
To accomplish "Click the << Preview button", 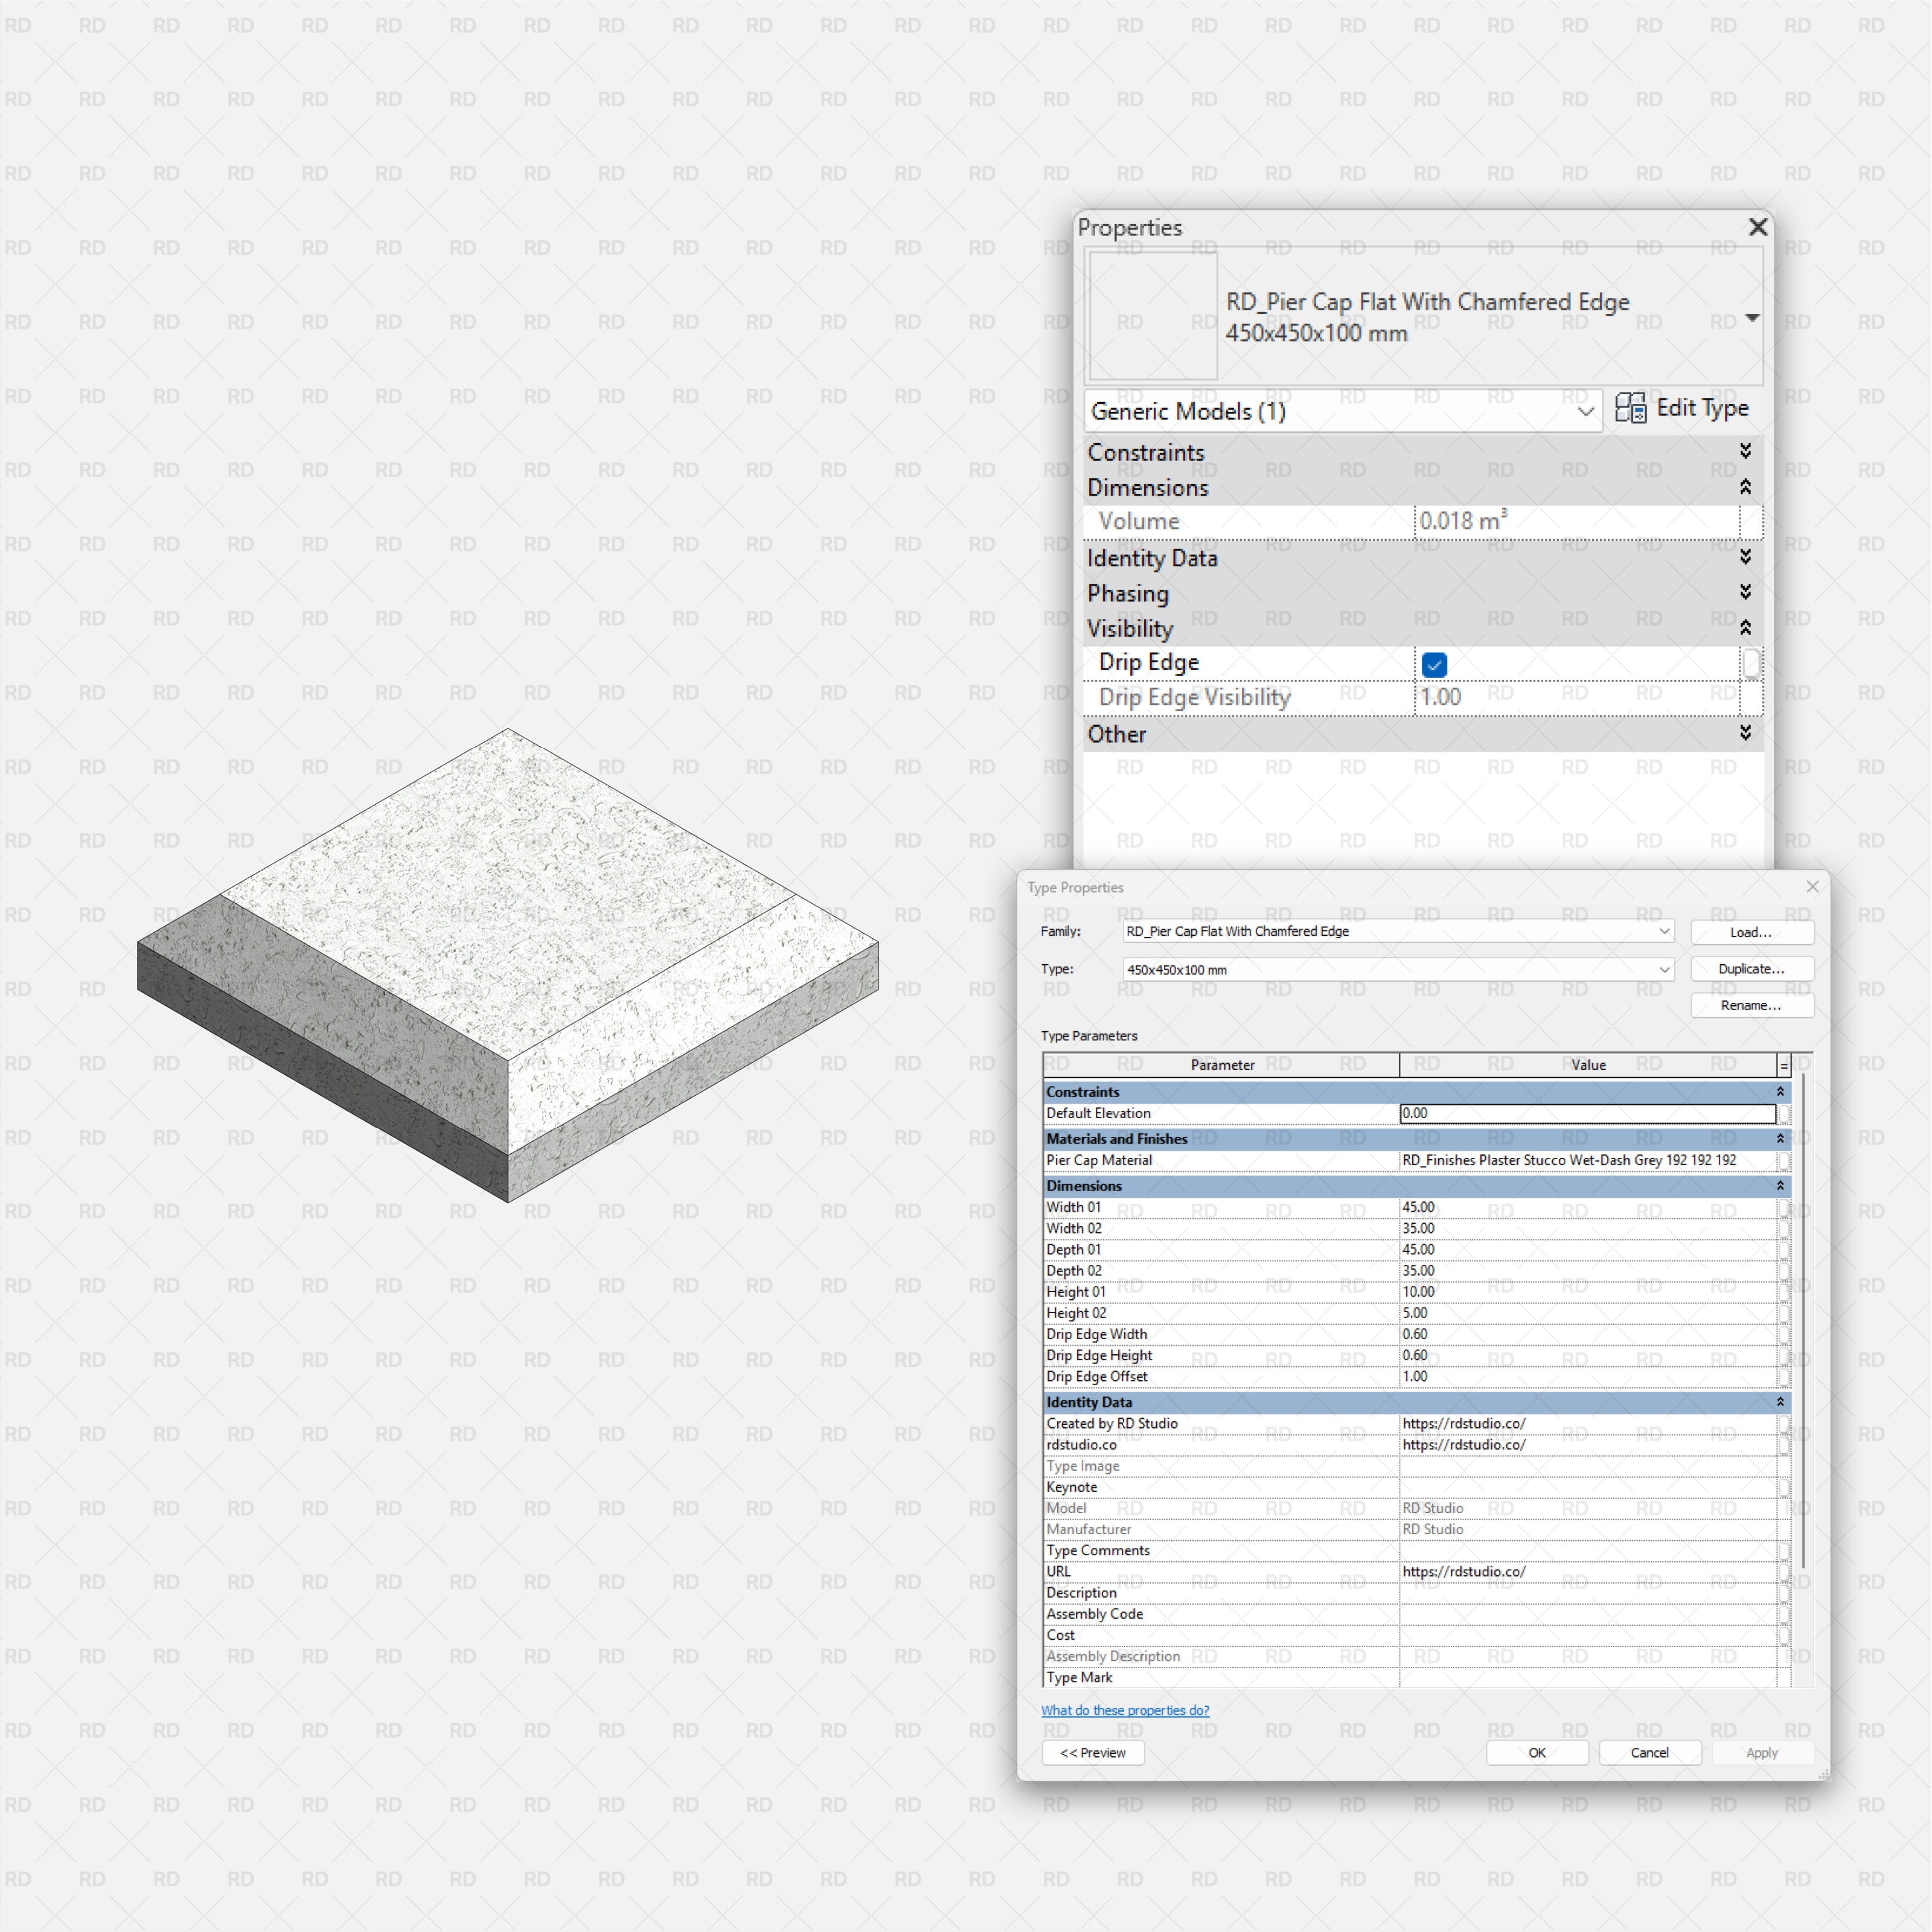I will tap(1092, 1752).
